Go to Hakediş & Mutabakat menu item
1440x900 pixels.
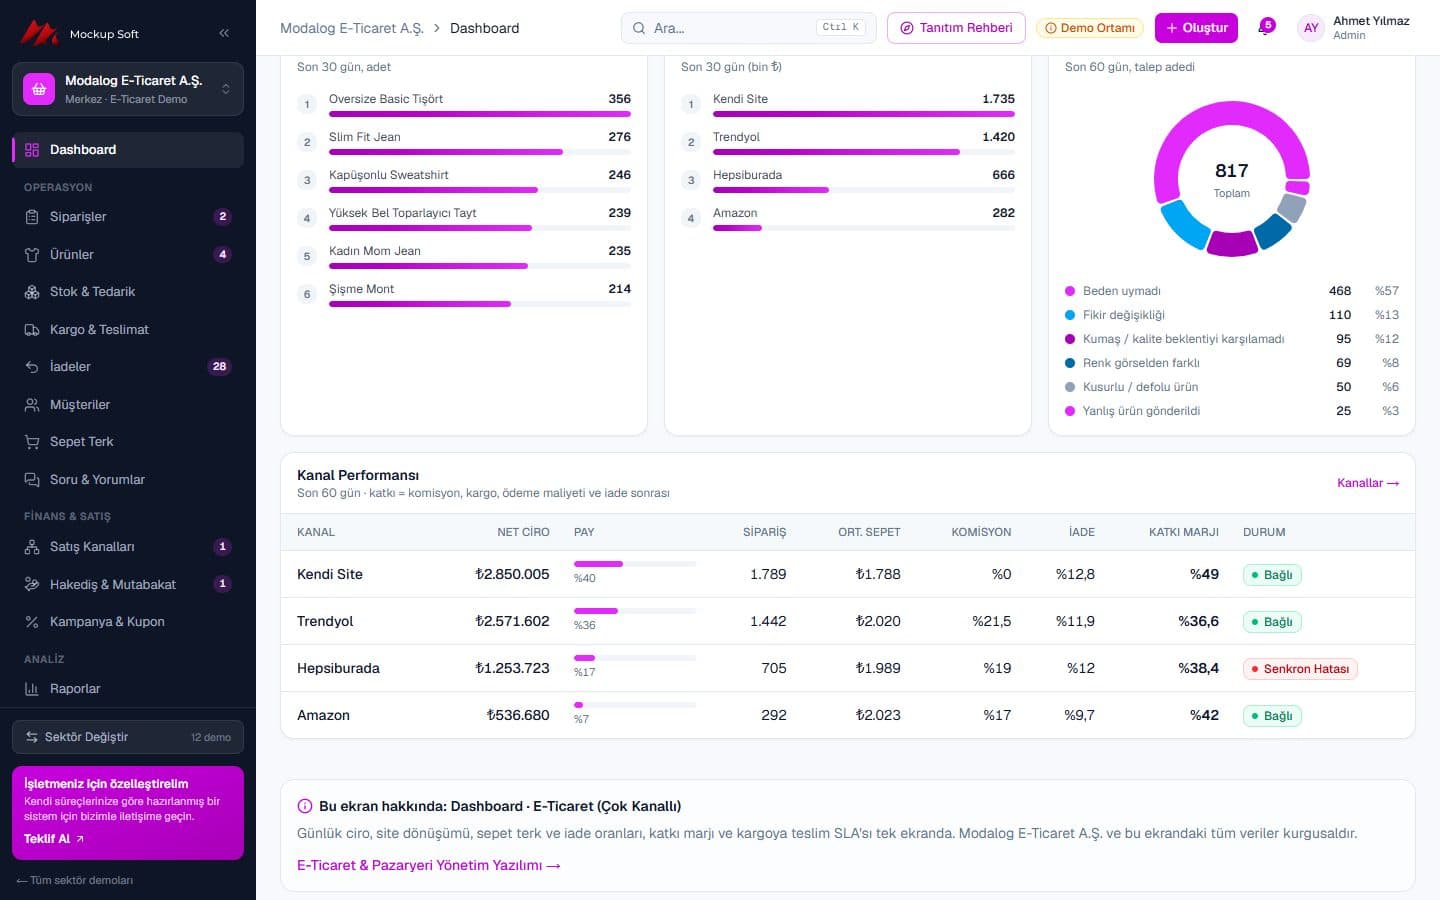click(128, 584)
